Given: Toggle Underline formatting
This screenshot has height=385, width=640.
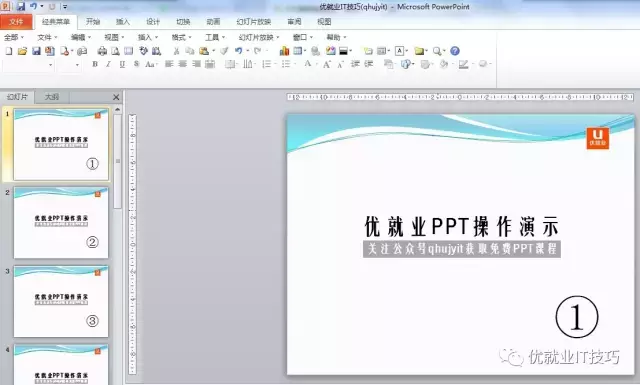Looking at the screenshot, I should [x=122, y=64].
